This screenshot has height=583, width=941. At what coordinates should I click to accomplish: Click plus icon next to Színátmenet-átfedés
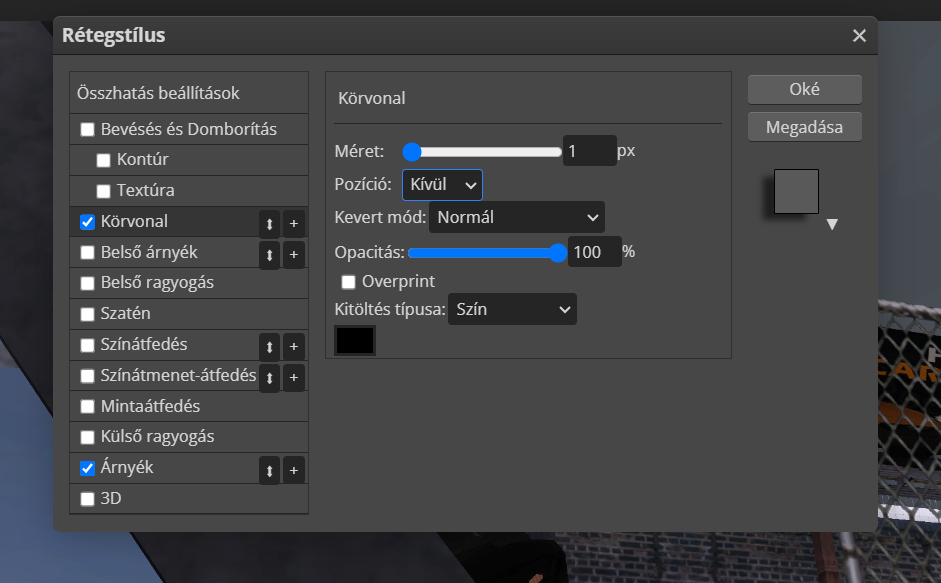(x=293, y=378)
